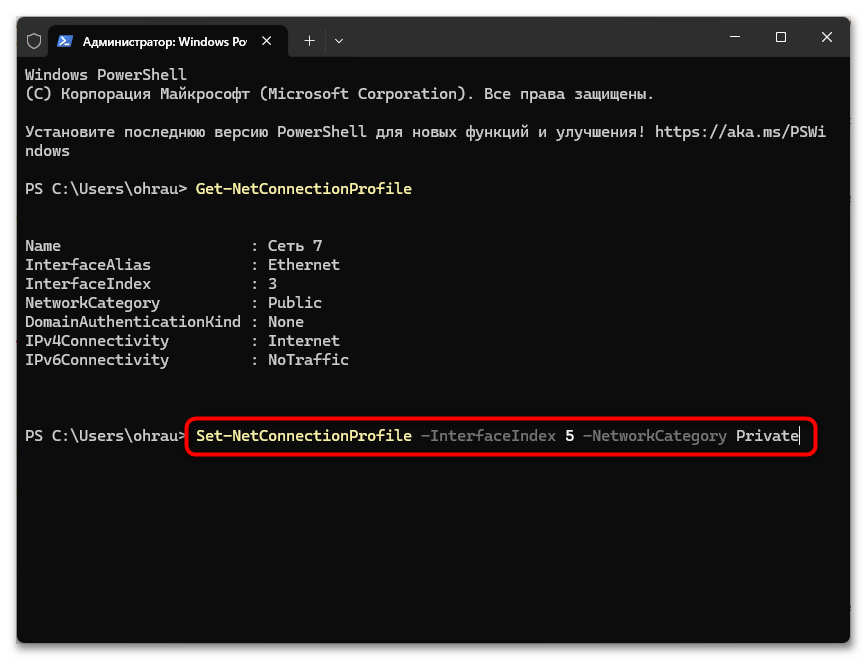Click the InterfaceIndex label in output
Viewport: 867px width, 660px height.
(x=88, y=284)
